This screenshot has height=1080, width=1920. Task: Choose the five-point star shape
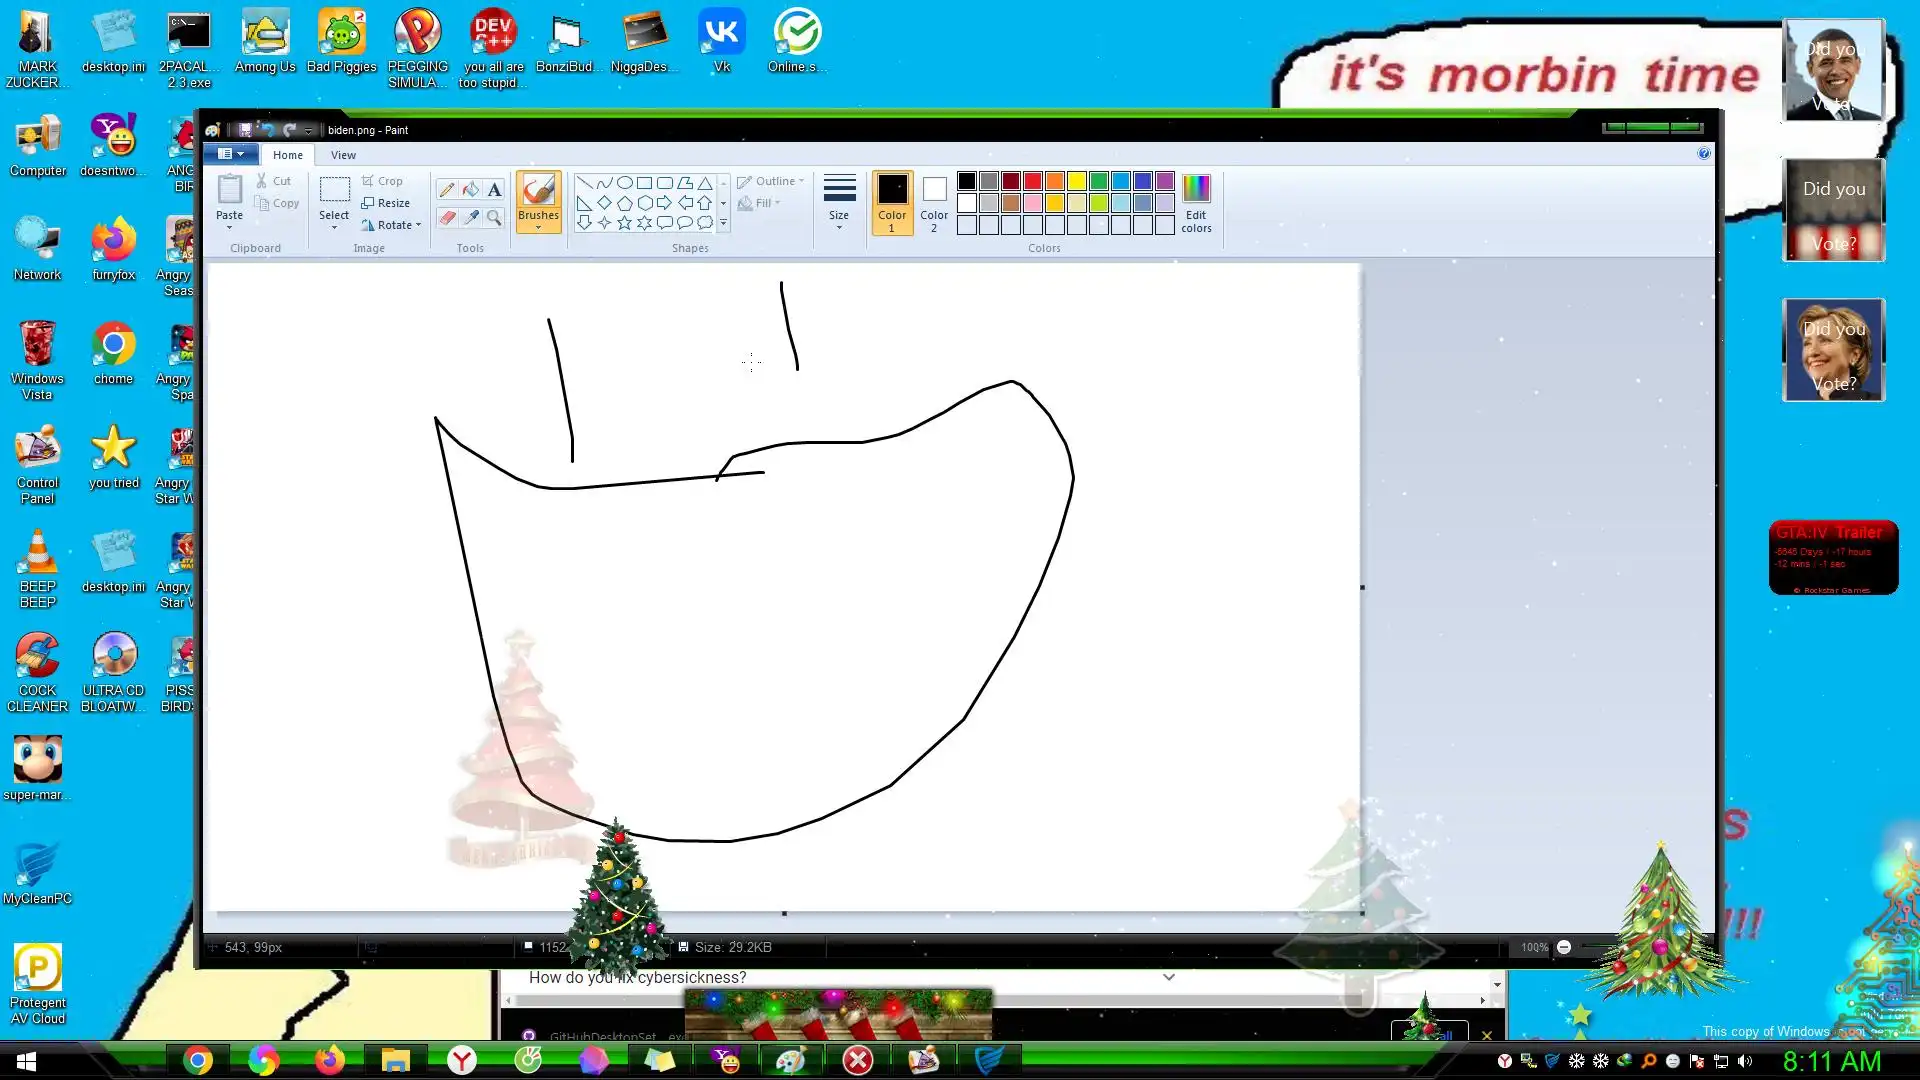(x=624, y=223)
